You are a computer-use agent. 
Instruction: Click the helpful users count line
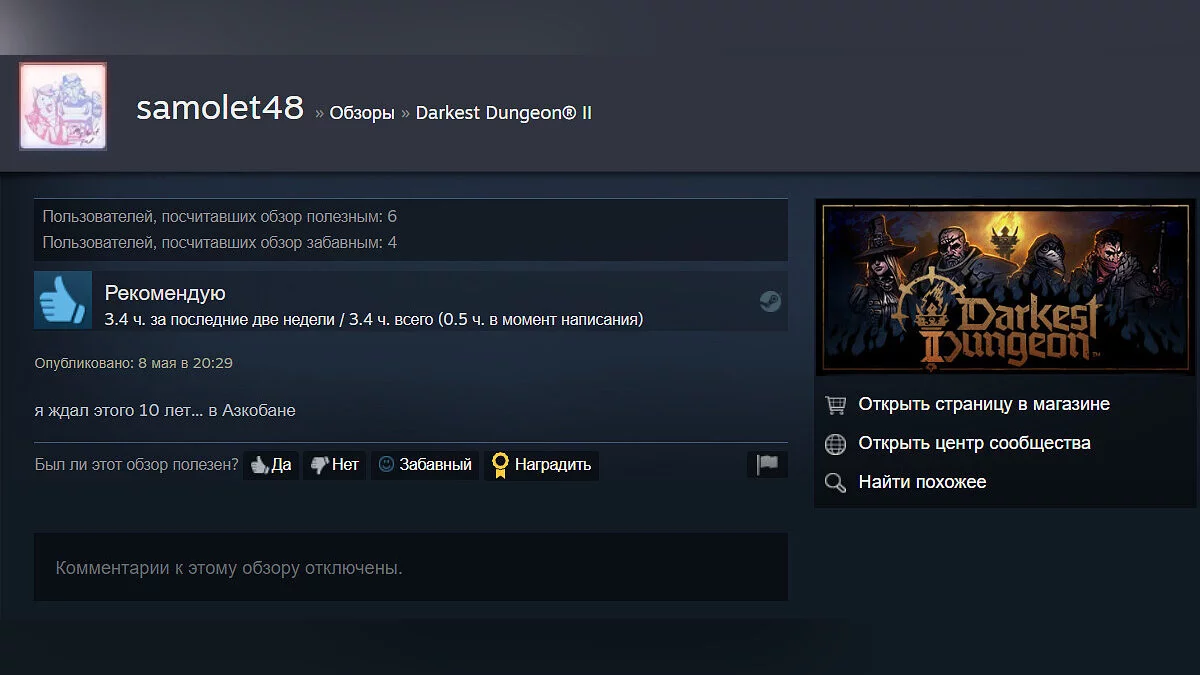click(220, 216)
